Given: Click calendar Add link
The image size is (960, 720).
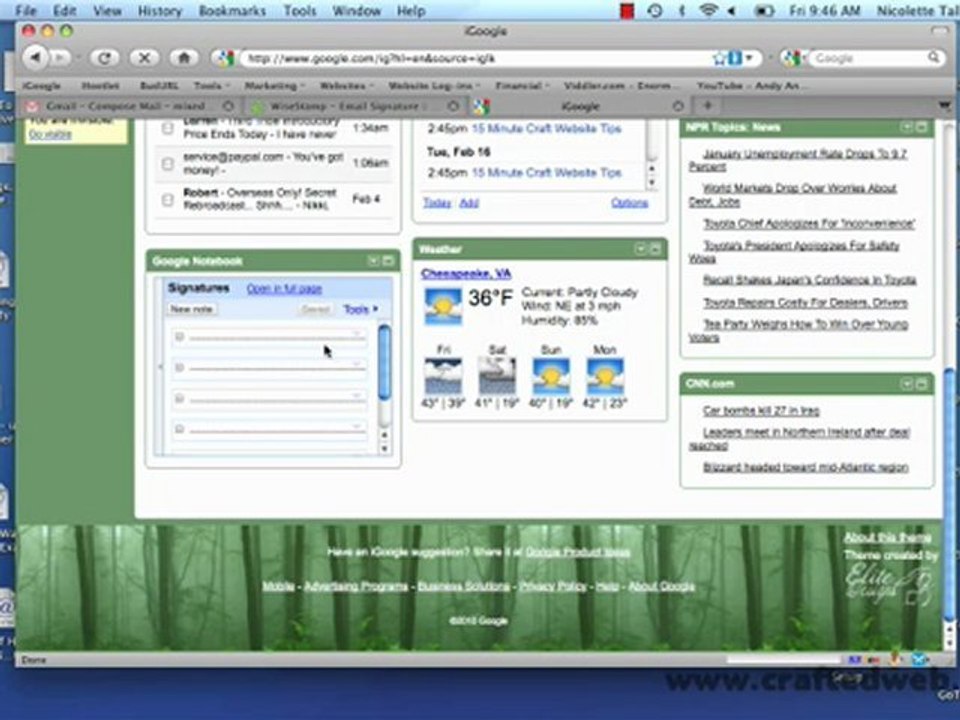Looking at the screenshot, I should click(x=469, y=203).
